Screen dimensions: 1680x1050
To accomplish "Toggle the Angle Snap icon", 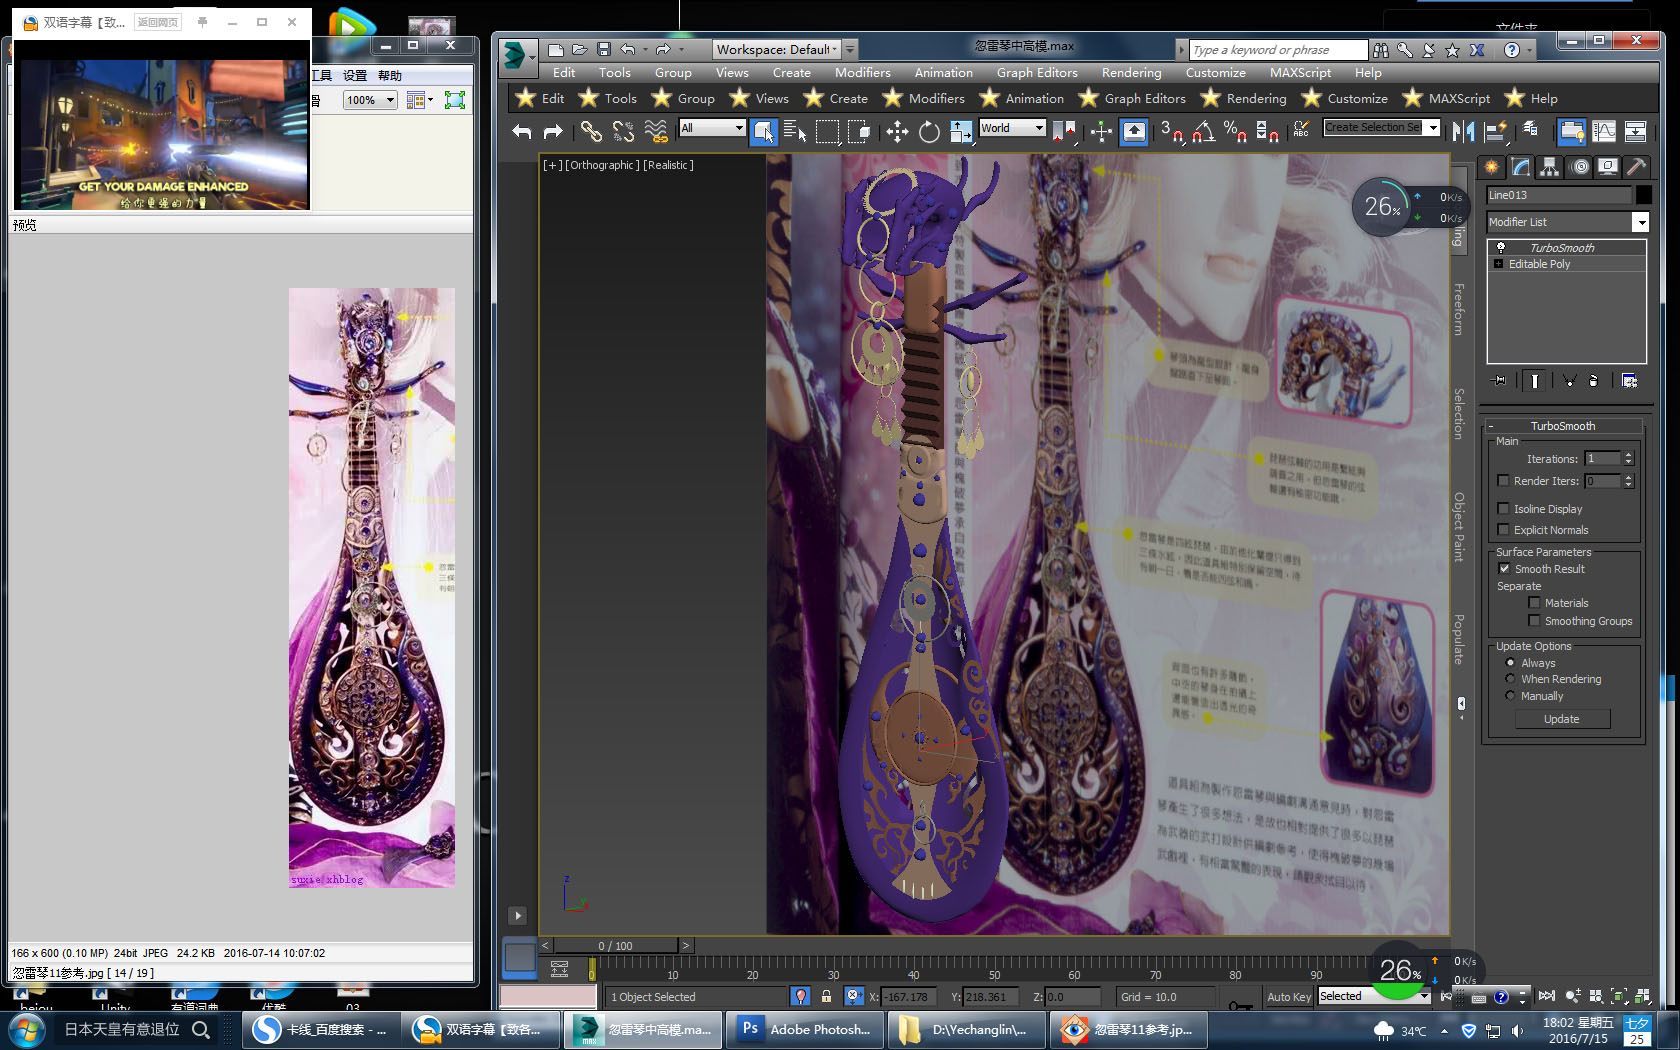I will 1204,131.
